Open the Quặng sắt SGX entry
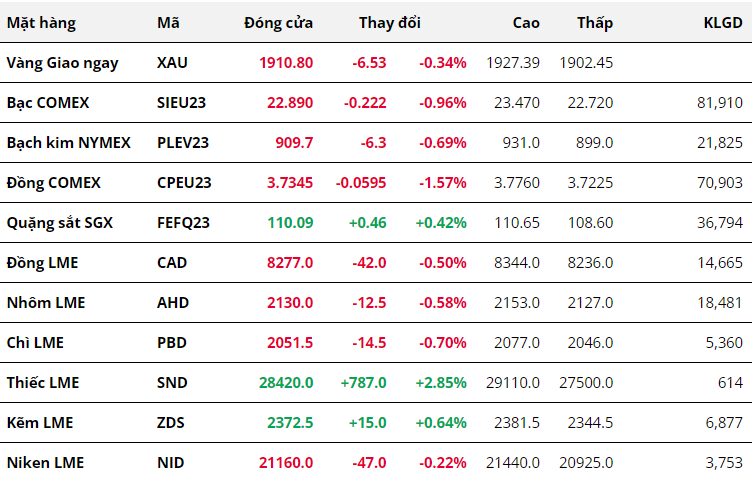The width and height of the screenshot is (752, 485). coord(60,223)
